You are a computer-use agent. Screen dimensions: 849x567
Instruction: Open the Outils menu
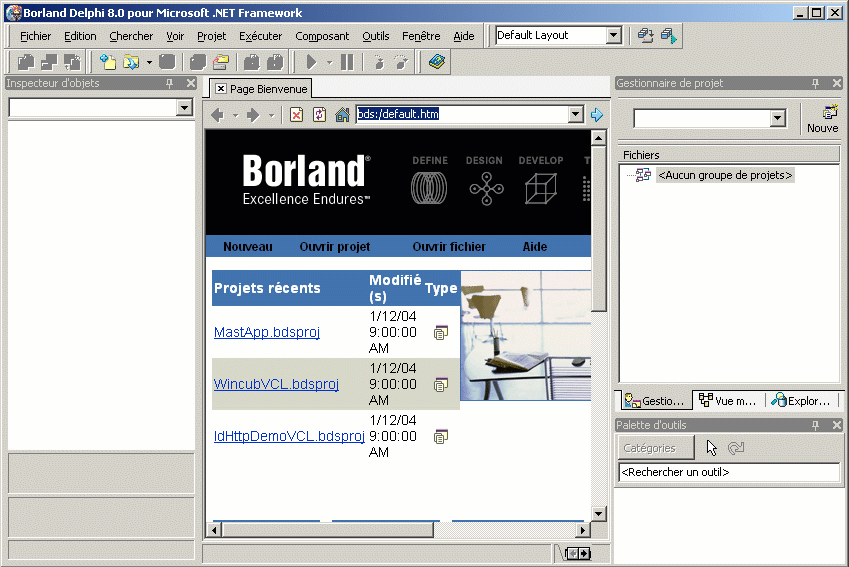[376, 36]
